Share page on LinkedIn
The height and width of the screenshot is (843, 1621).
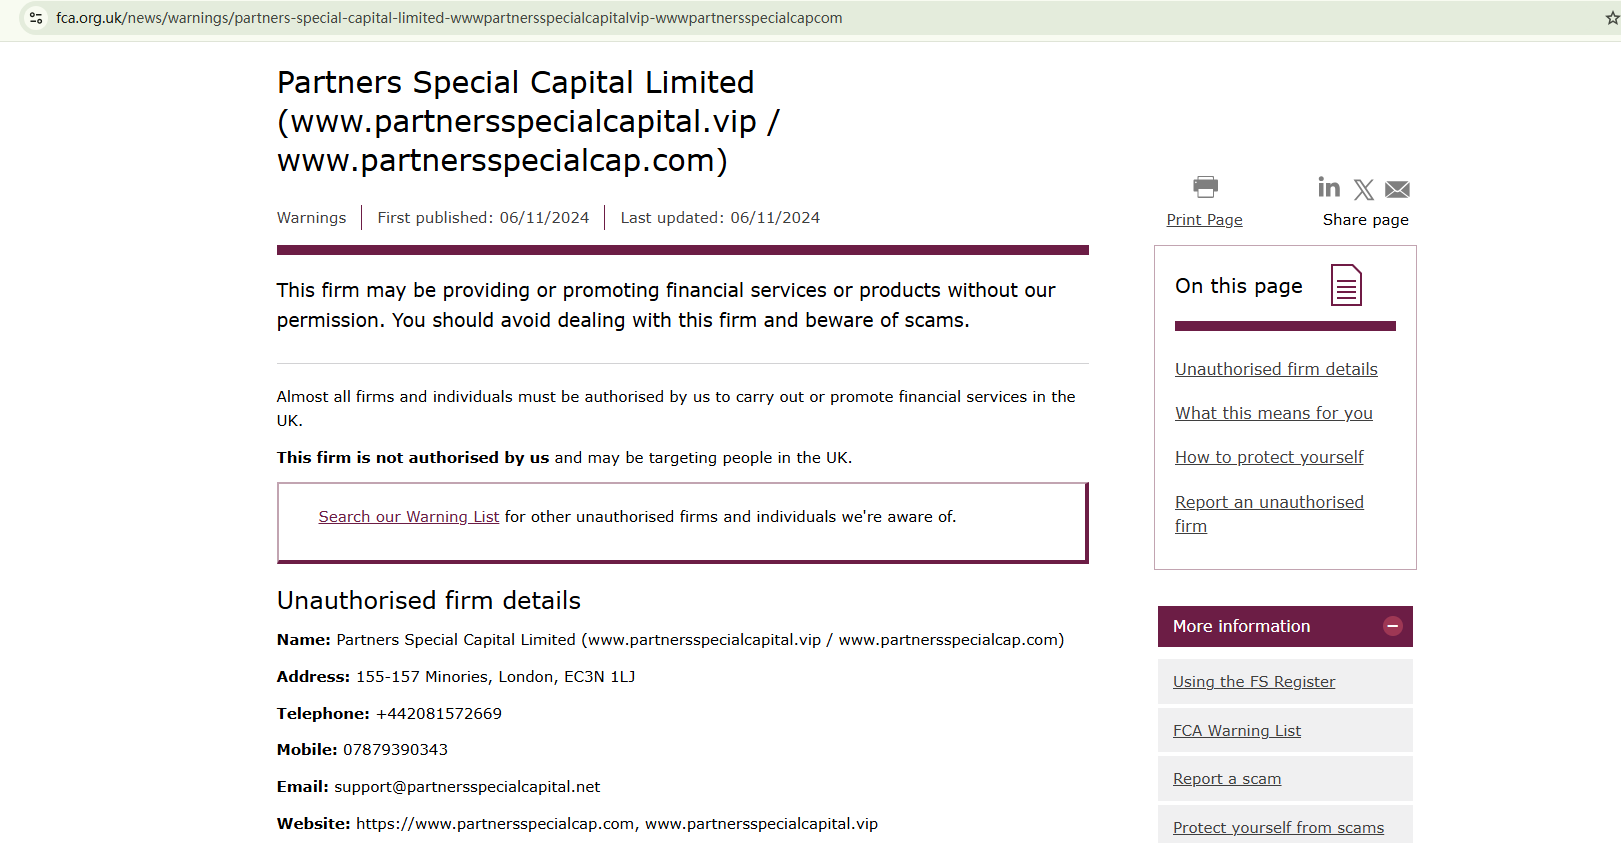(x=1329, y=187)
